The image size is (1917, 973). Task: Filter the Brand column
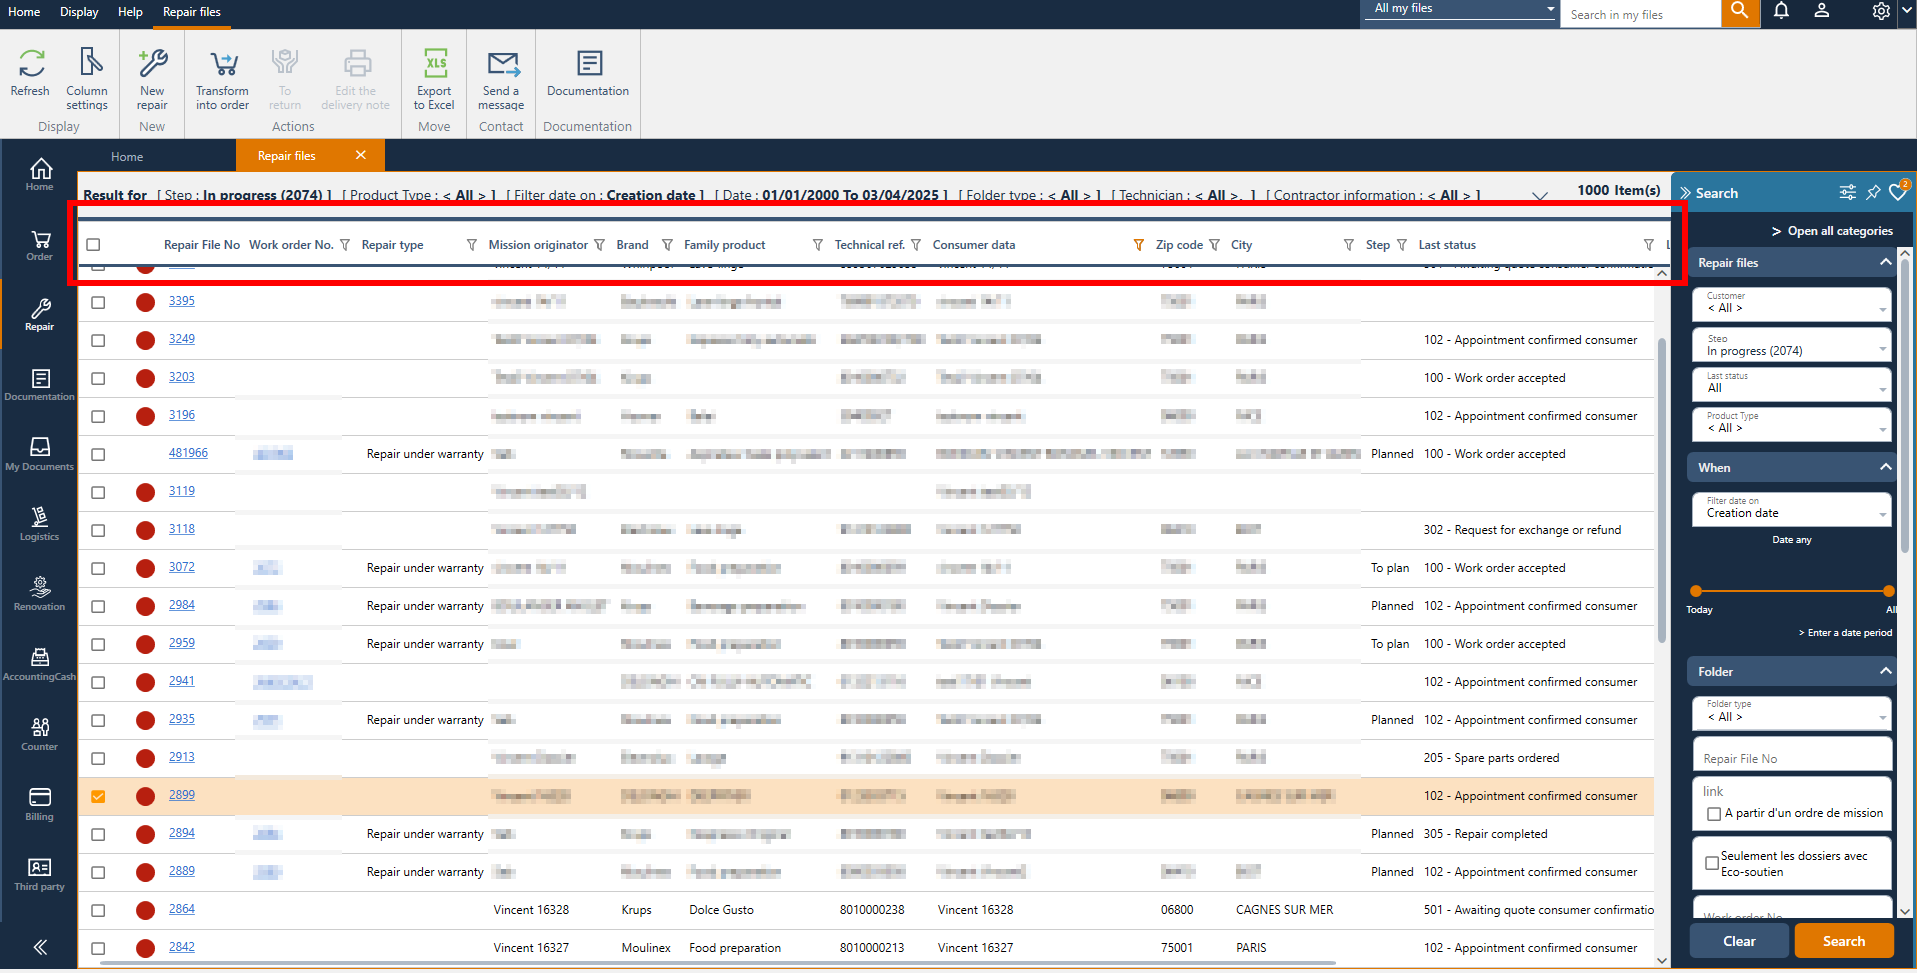pyautogui.click(x=667, y=245)
